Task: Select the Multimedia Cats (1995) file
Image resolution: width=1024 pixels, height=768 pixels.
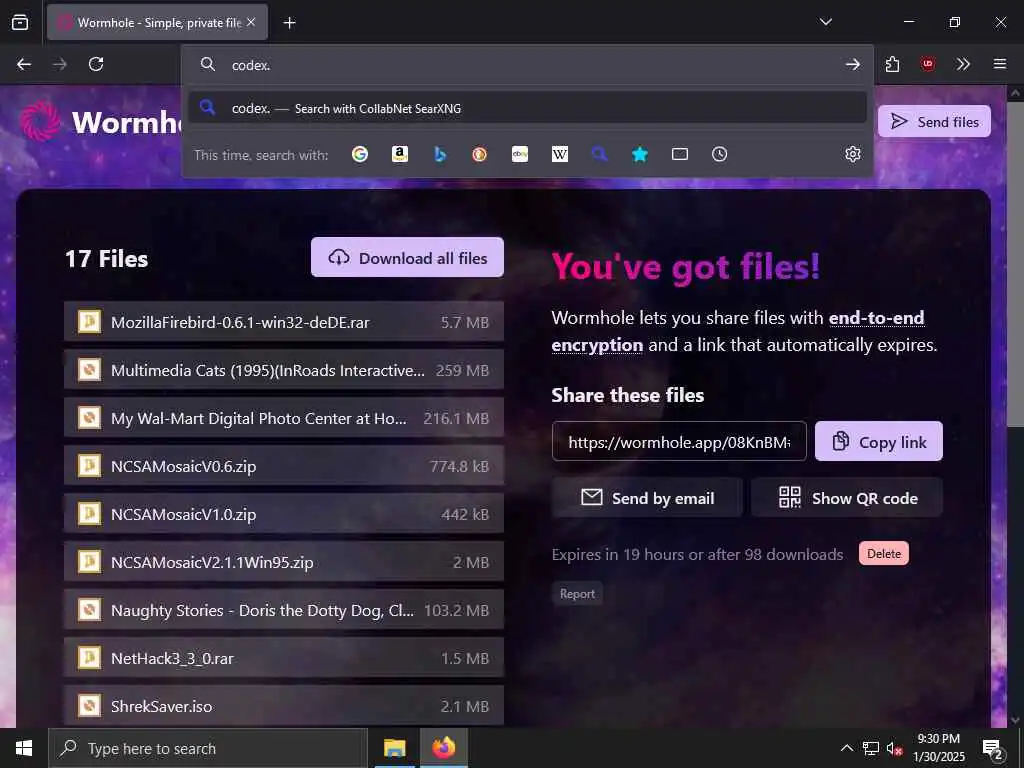Action: click(x=283, y=370)
